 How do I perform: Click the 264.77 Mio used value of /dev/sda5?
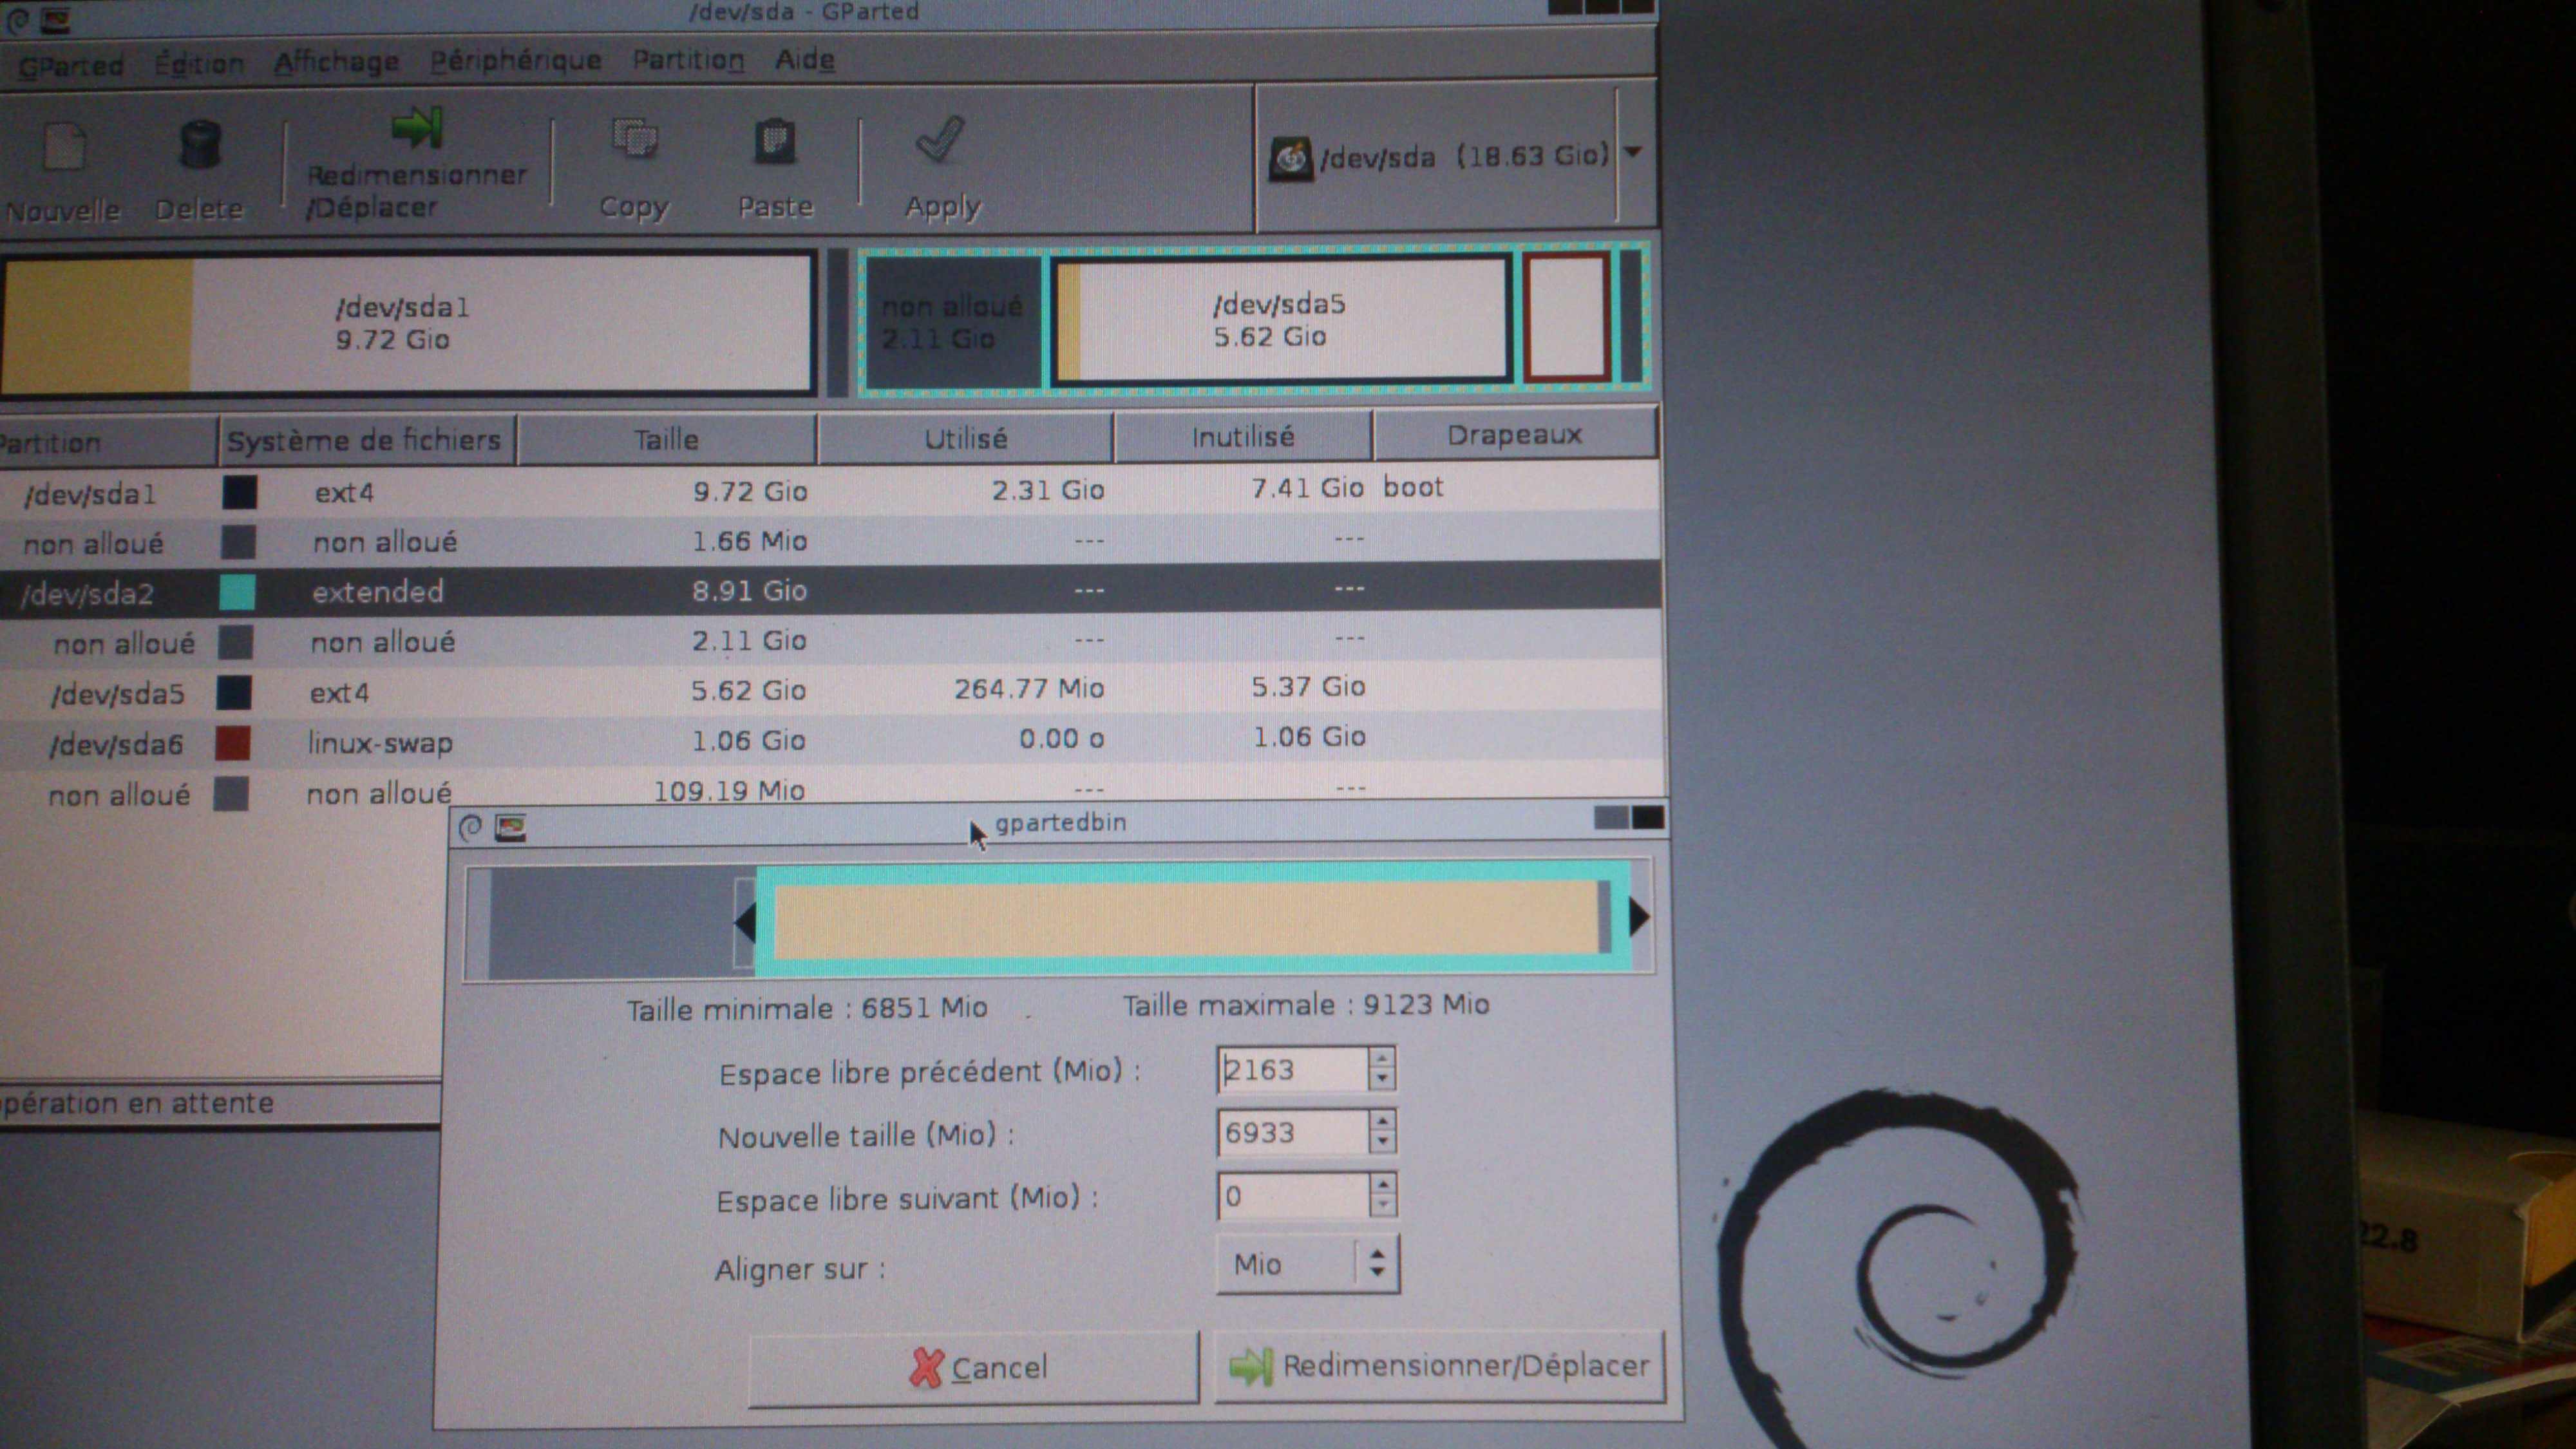click(x=1028, y=688)
